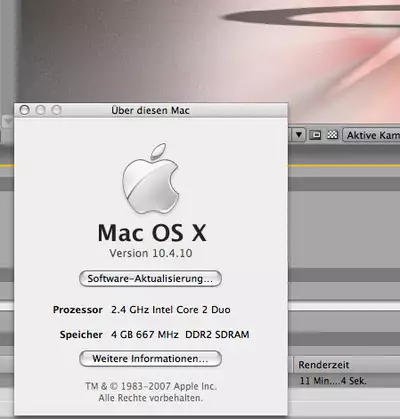Zoom the Über diesen Mac window
The height and width of the screenshot is (419, 400).
(x=56, y=110)
